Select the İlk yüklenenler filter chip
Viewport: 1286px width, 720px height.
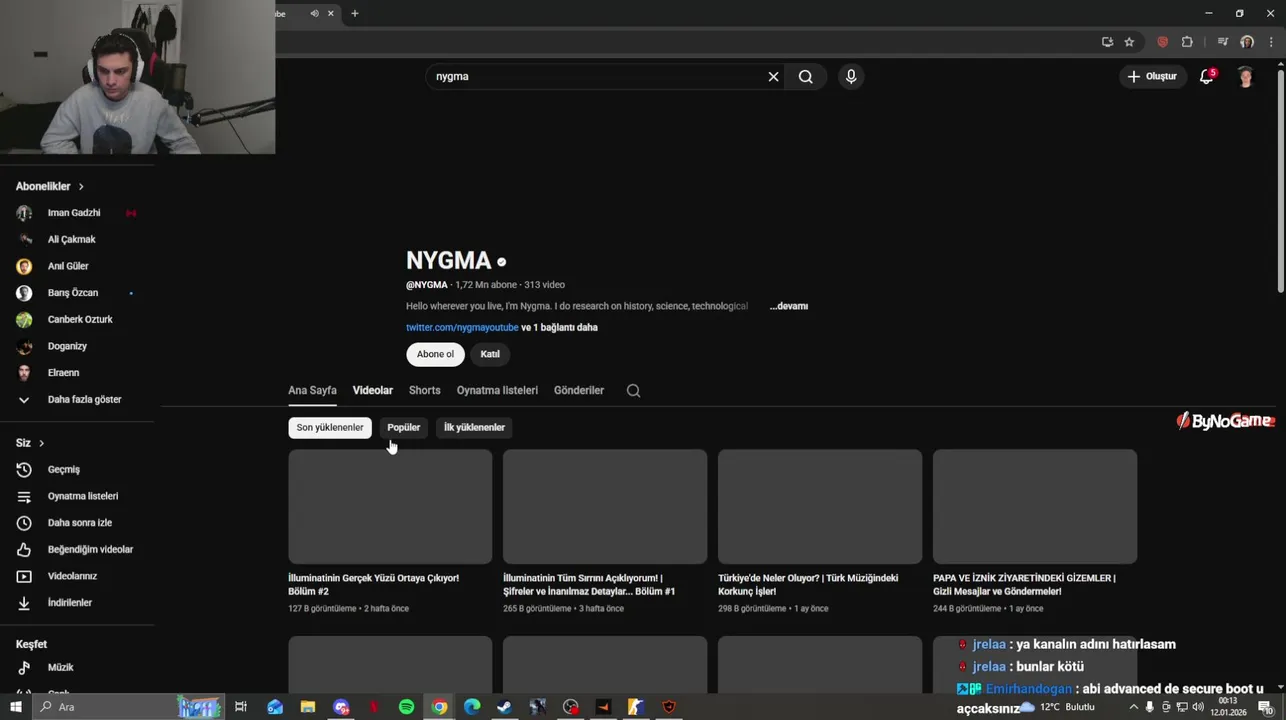click(474, 428)
